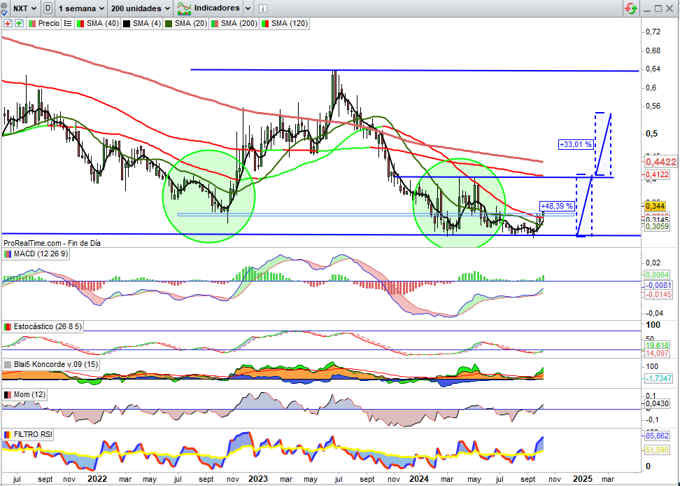Open the 200 unidades dropdown

pos(141,8)
